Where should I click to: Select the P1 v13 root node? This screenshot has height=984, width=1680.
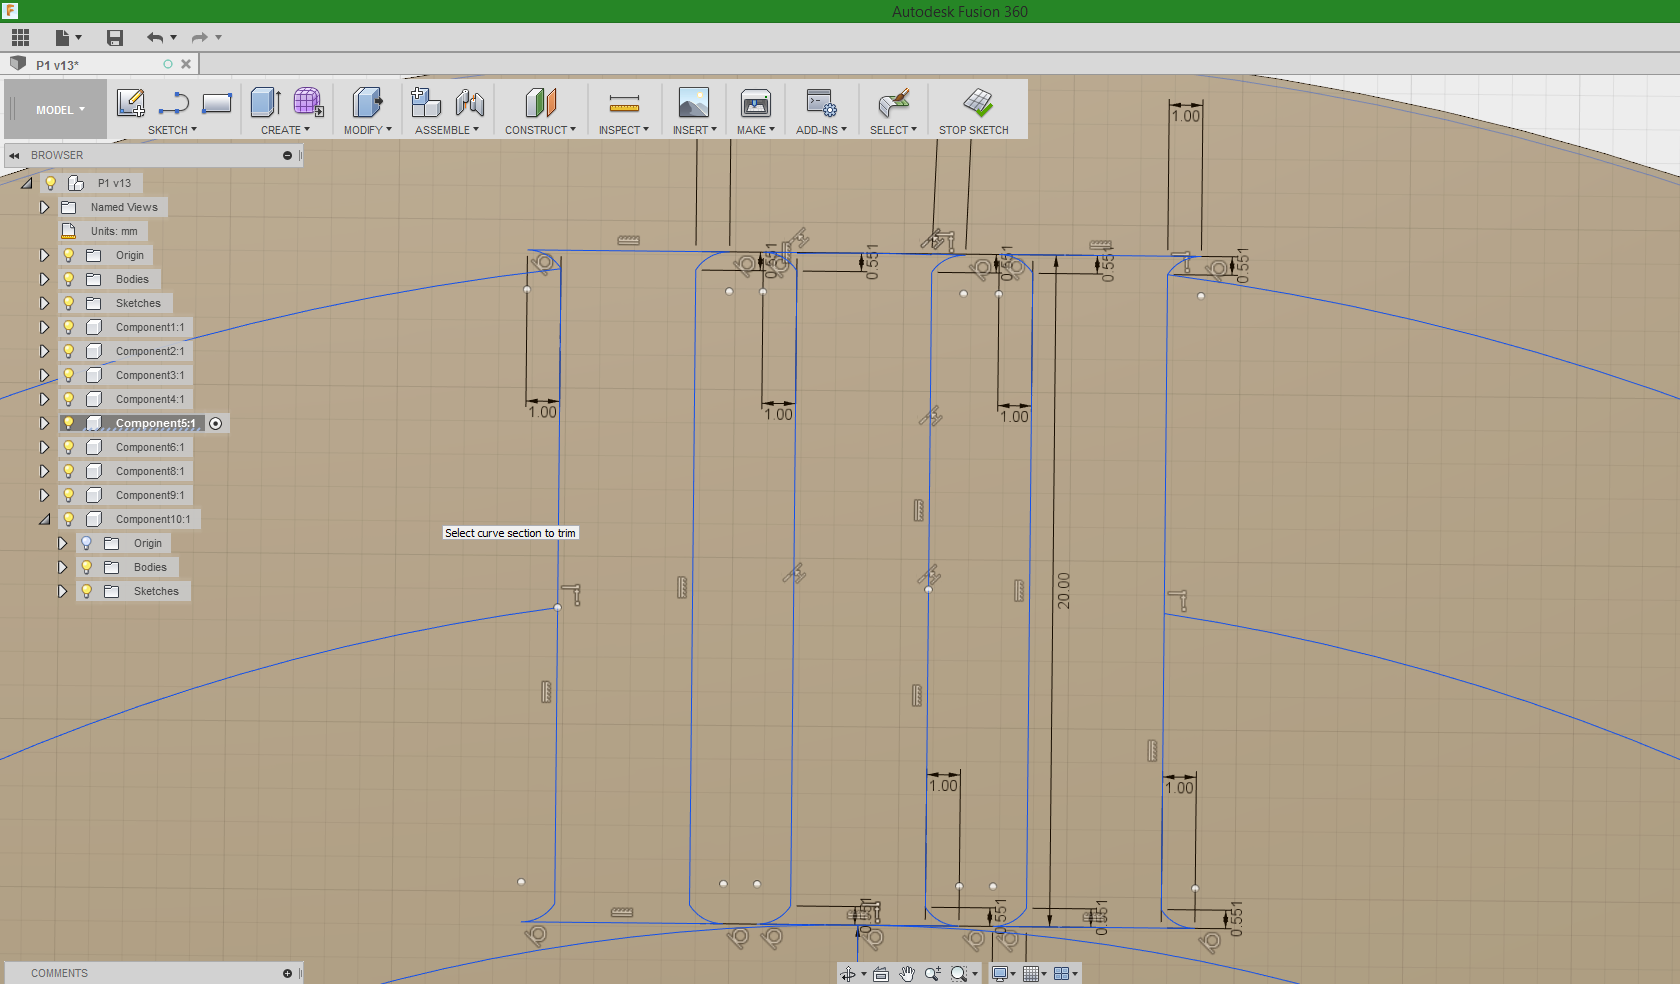click(114, 183)
